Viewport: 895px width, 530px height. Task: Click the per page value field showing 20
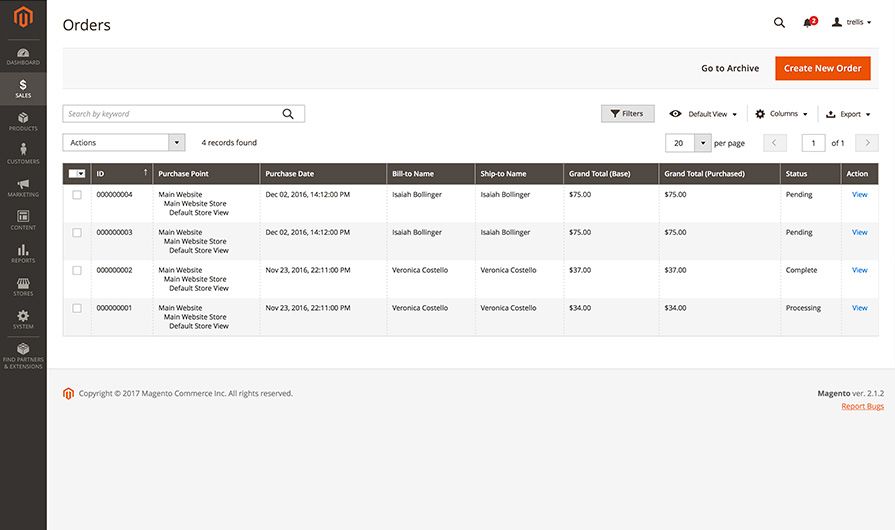pos(680,143)
